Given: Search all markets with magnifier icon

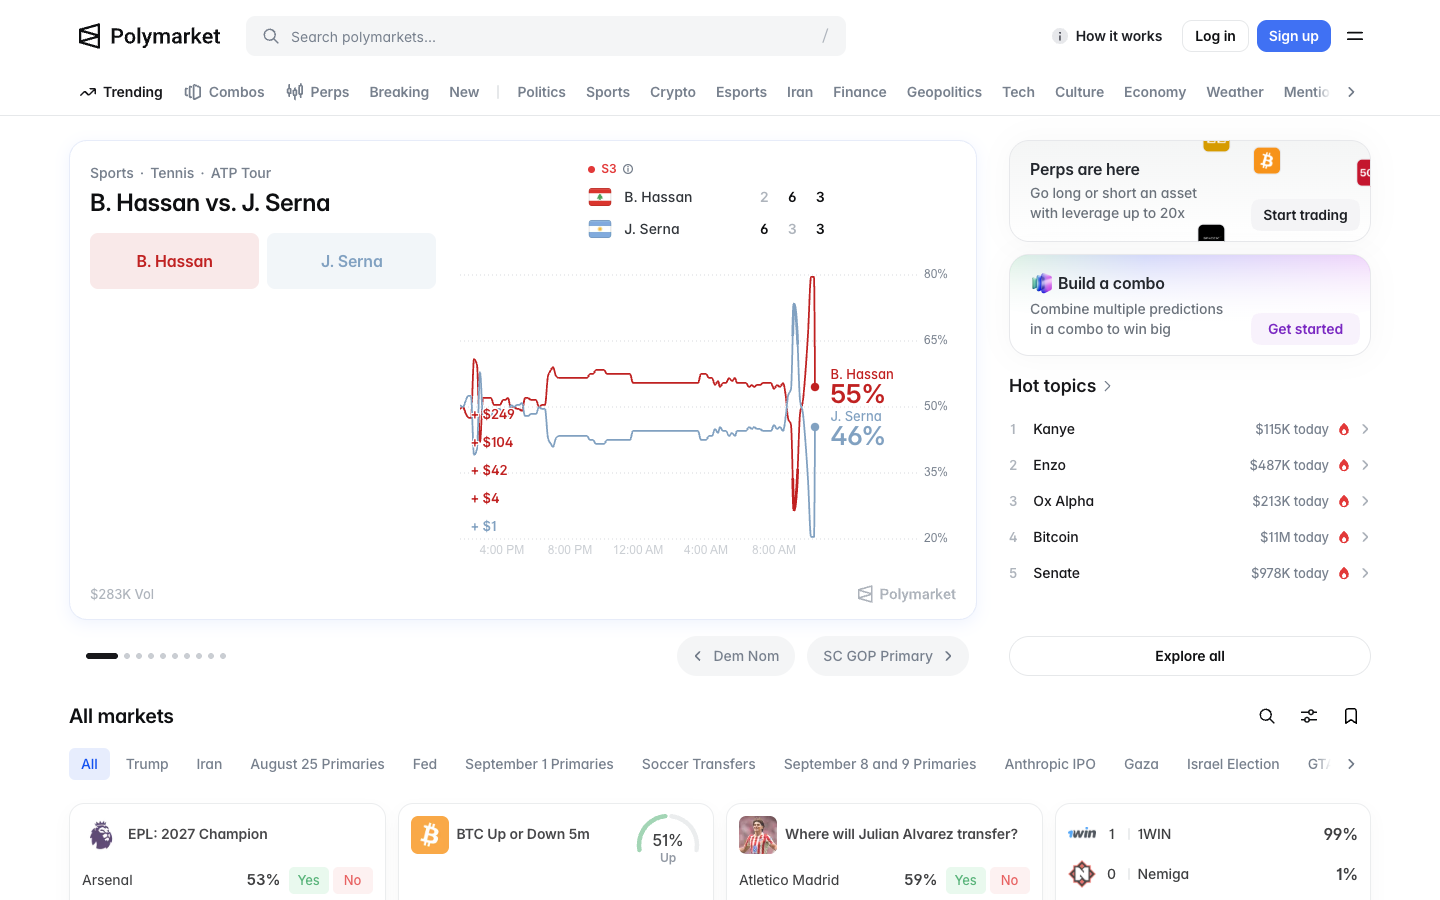Looking at the screenshot, I should point(1267,716).
